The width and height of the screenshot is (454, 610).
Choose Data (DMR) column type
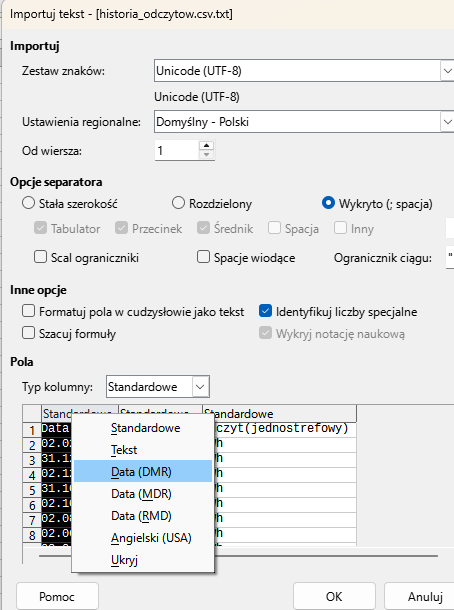click(x=143, y=472)
